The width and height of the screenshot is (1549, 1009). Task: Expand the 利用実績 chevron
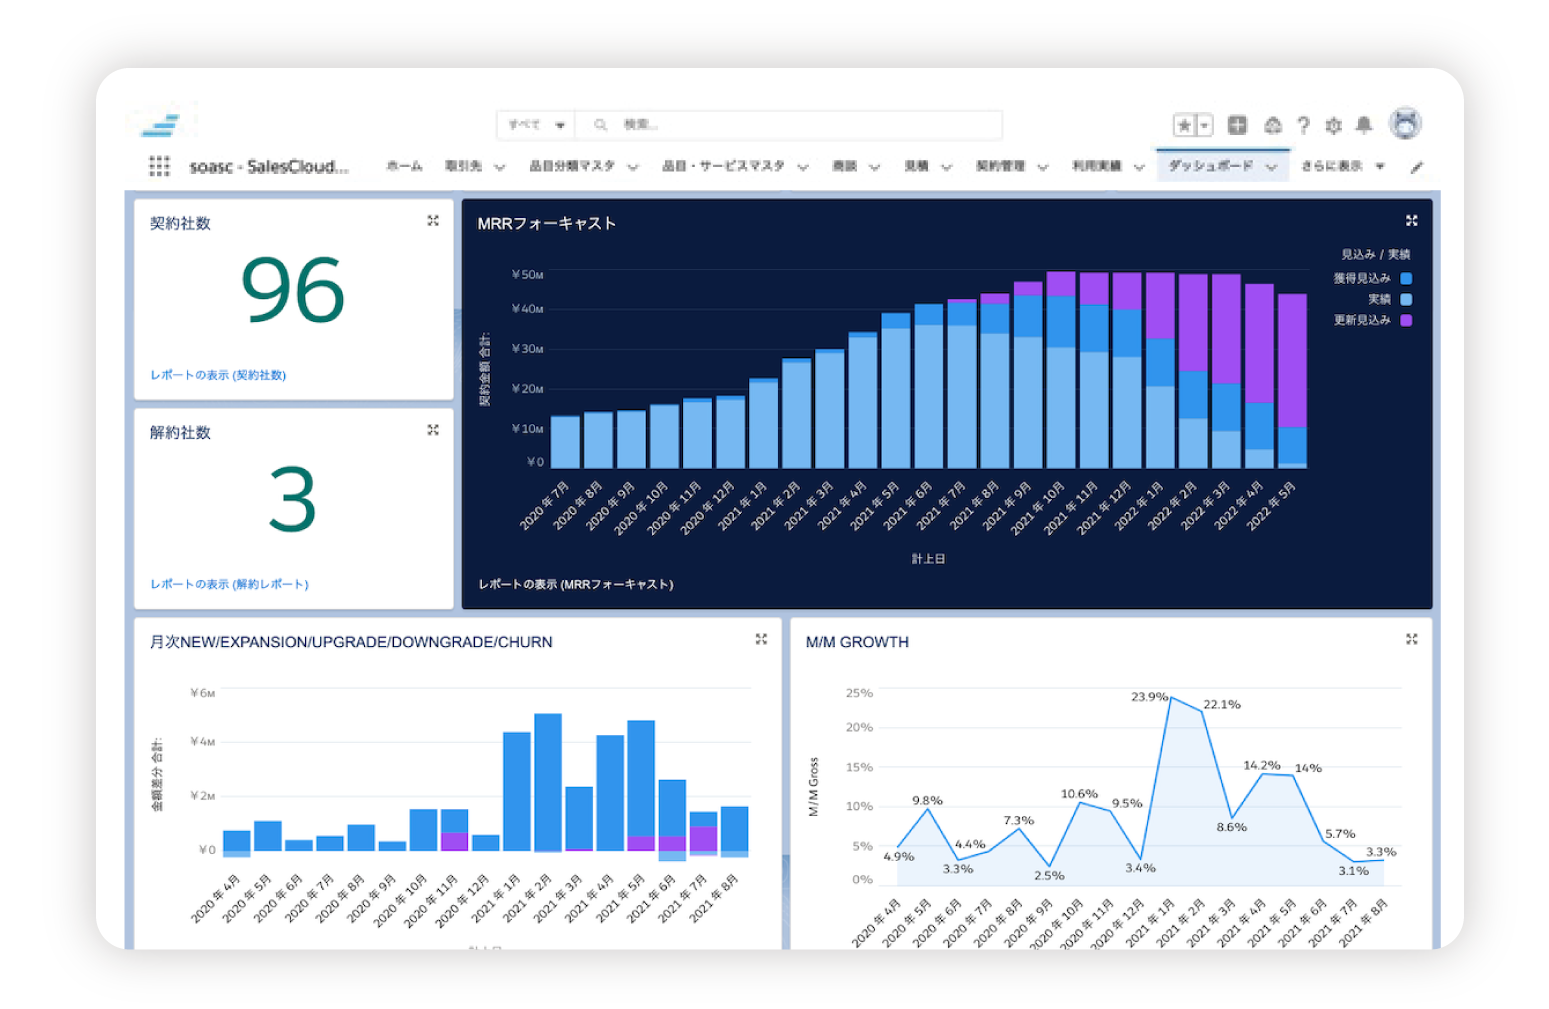[x=1138, y=167]
